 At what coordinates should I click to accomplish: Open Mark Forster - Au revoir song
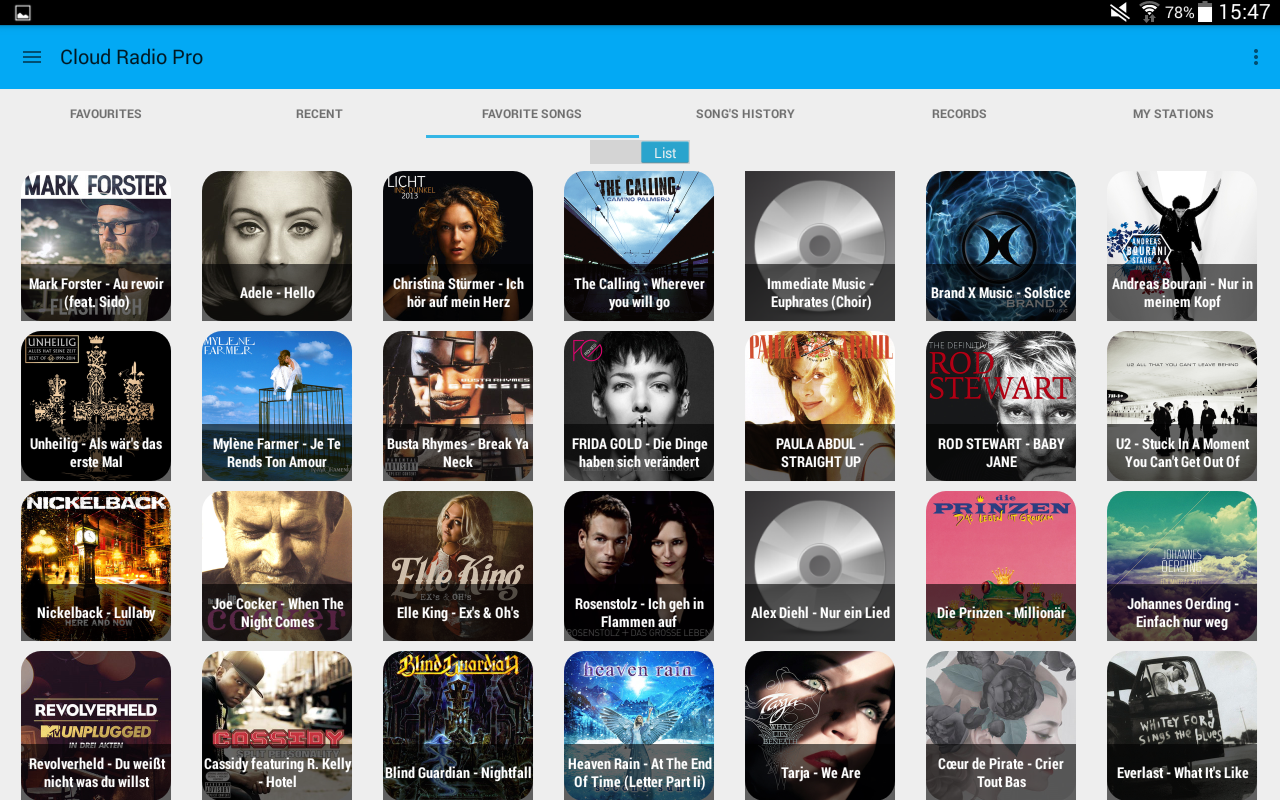point(96,246)
